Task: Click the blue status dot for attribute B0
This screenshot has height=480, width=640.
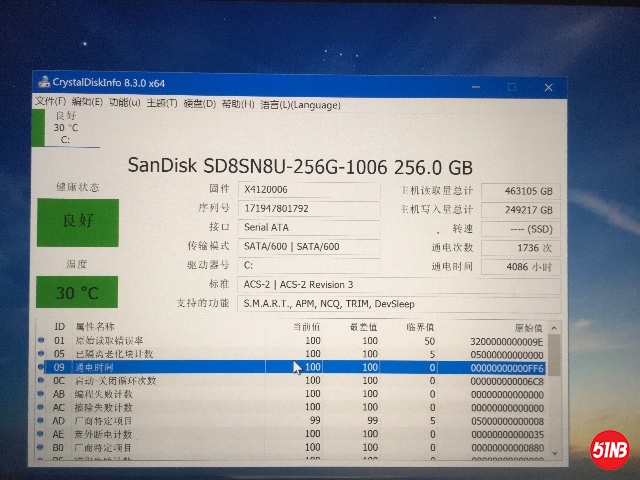Action: pyautogui.click(x=40, y=448)
